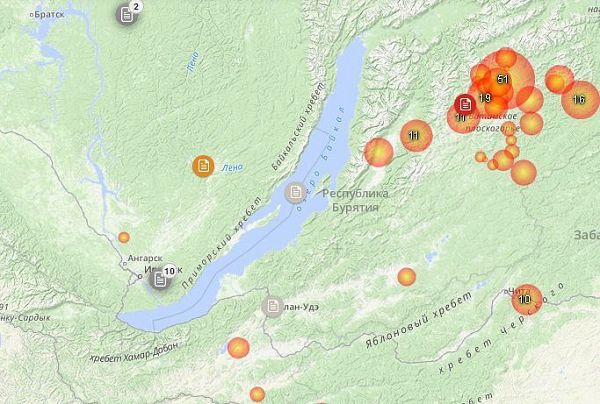Click the Братск city label

[x=47, y=15]
